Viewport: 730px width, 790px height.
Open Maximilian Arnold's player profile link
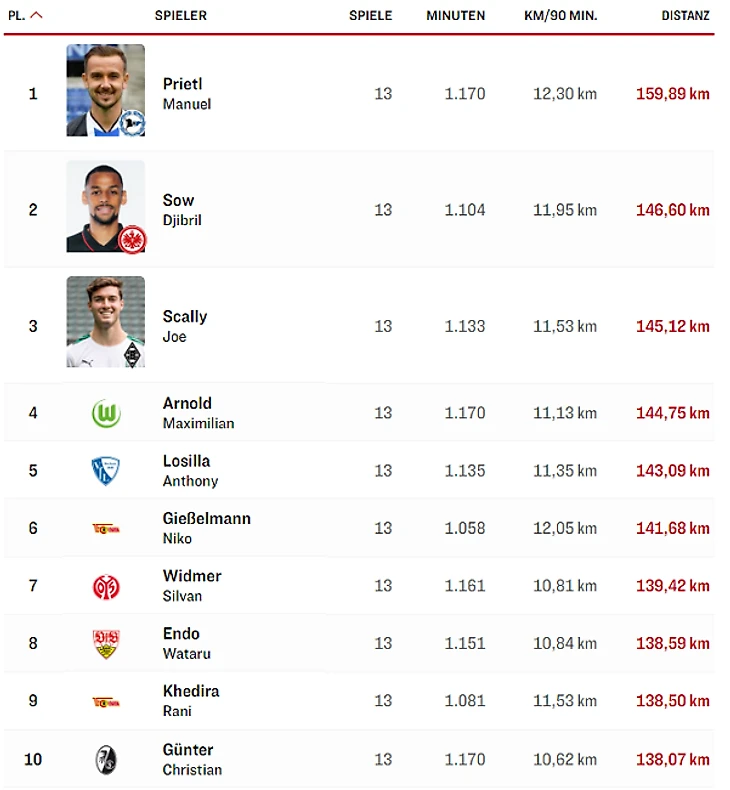coord(198,413)
